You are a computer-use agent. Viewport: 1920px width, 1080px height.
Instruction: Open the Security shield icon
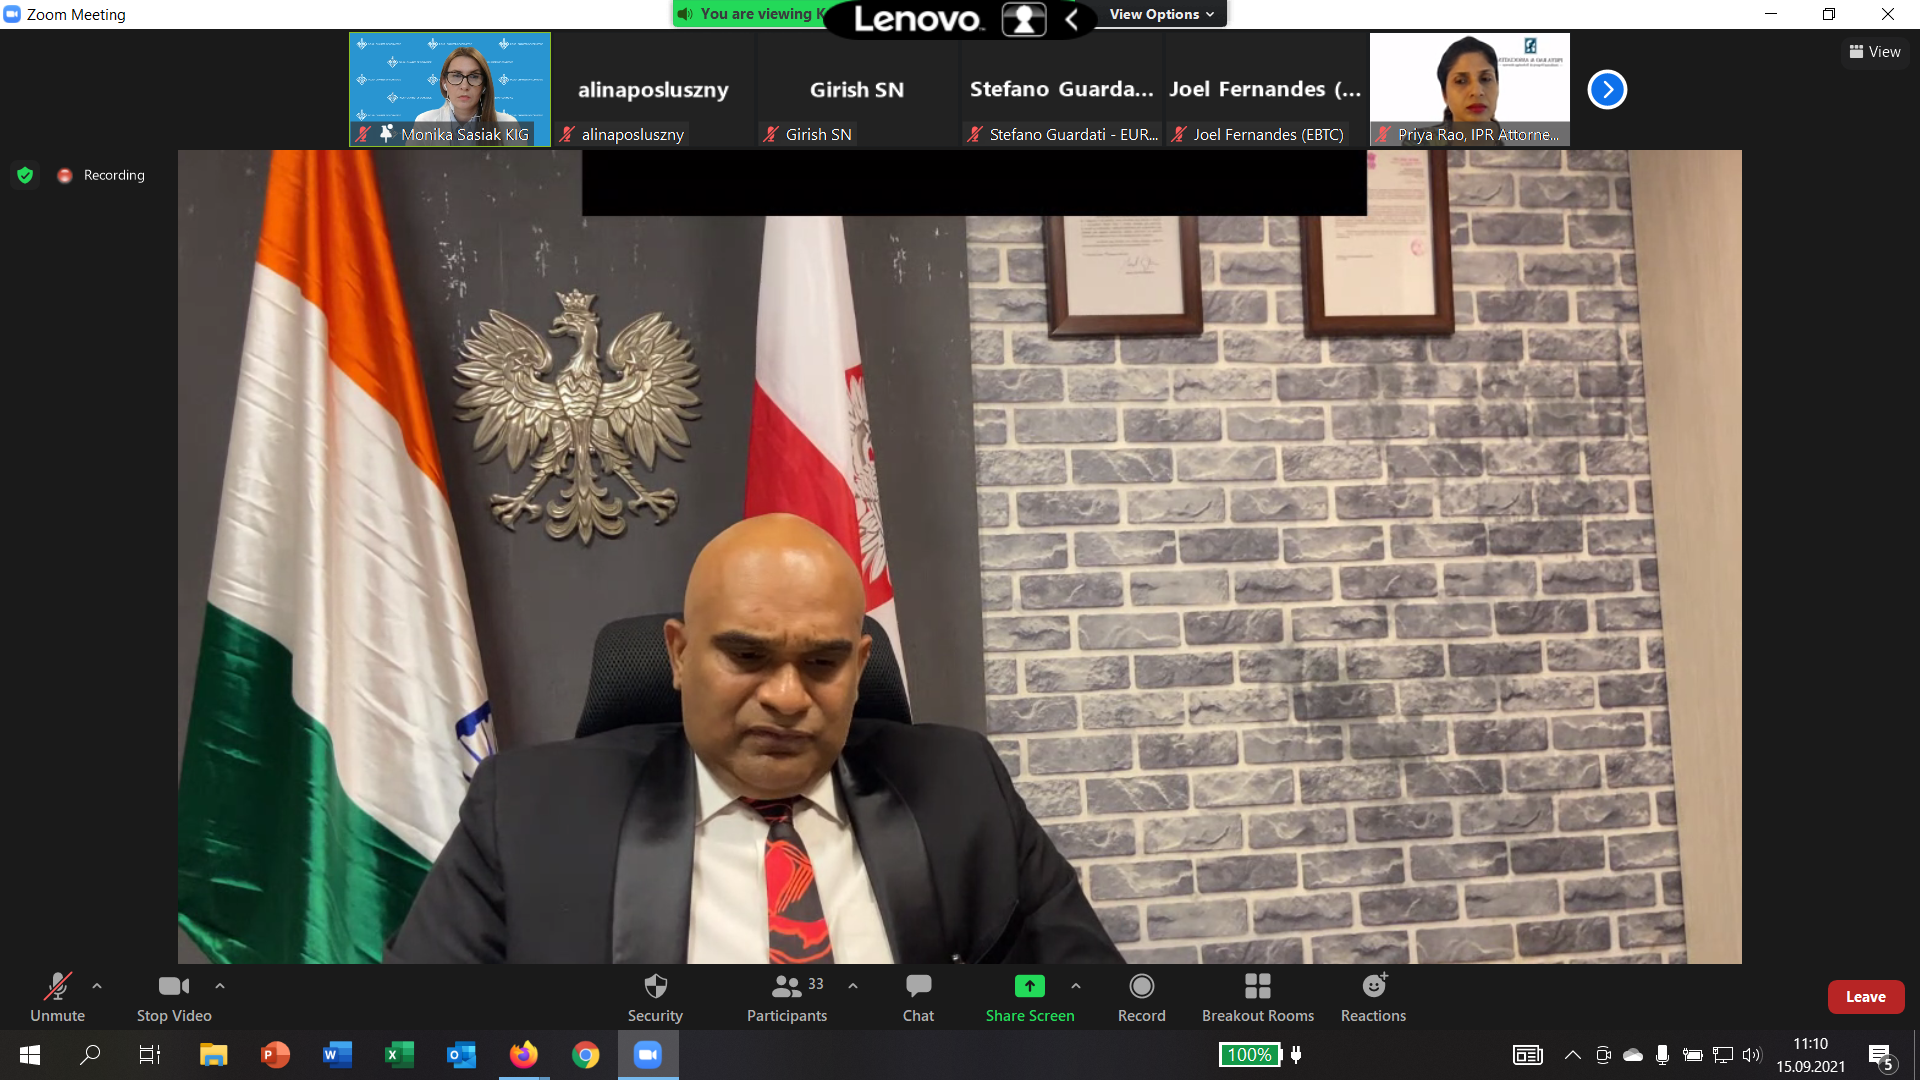click(655, 987)
